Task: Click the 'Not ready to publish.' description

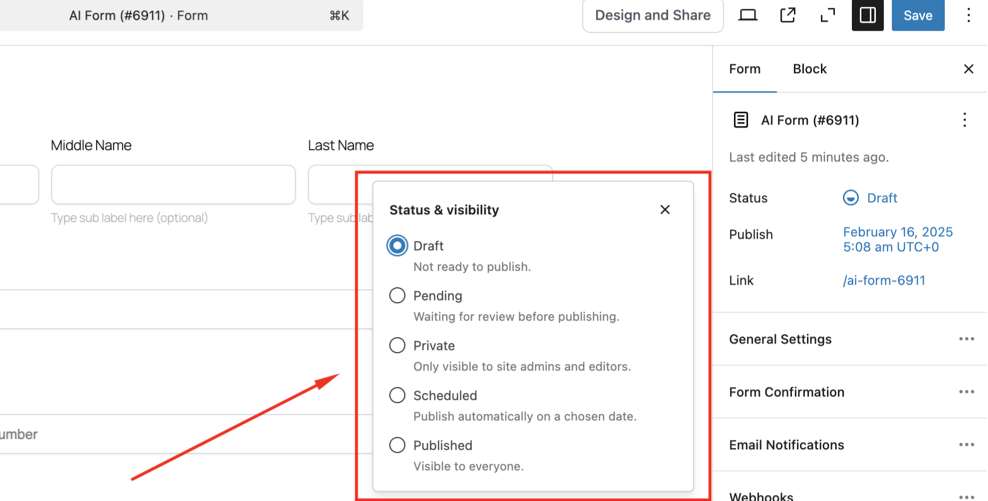Action: 472,267
